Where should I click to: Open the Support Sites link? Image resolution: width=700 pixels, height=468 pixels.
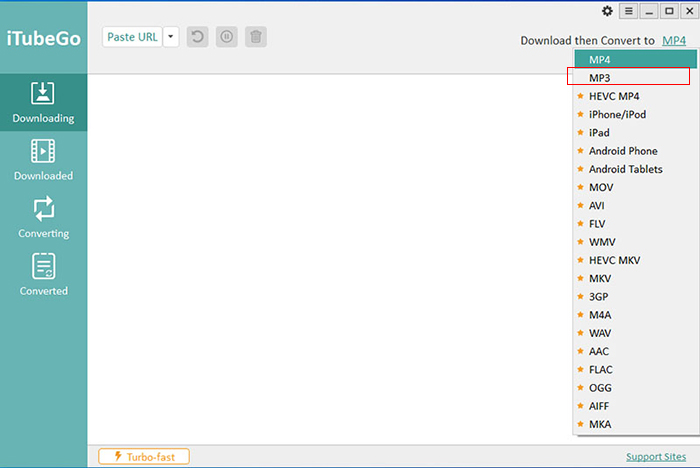[x=656, y=457]
